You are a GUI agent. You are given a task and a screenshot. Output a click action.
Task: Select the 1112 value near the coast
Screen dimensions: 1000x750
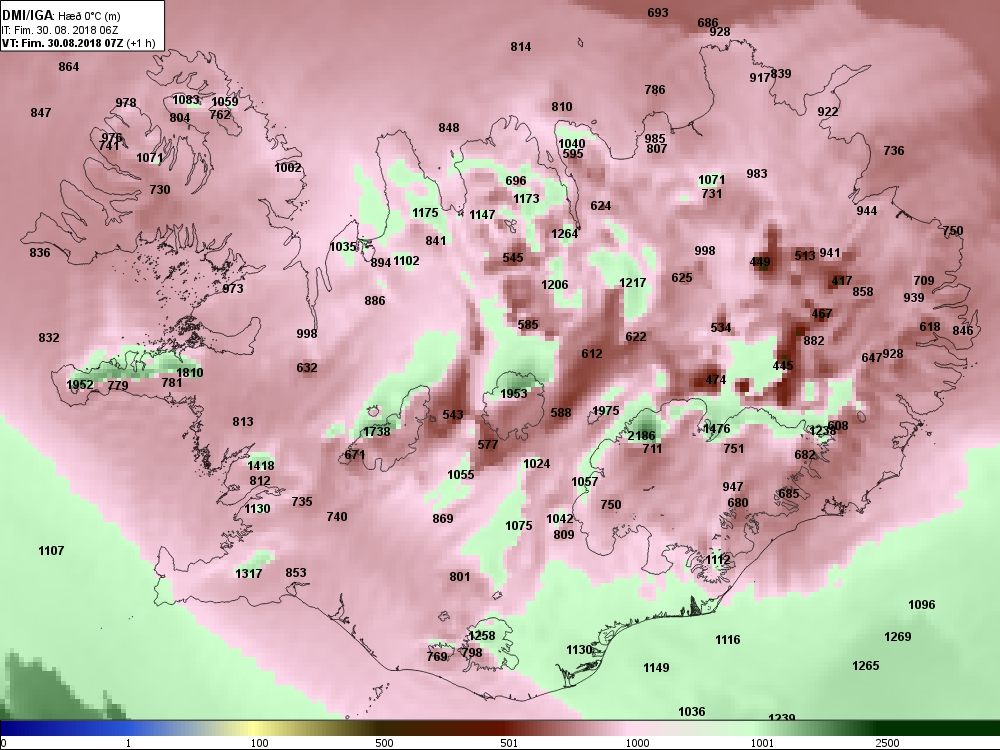coord(718,560)
